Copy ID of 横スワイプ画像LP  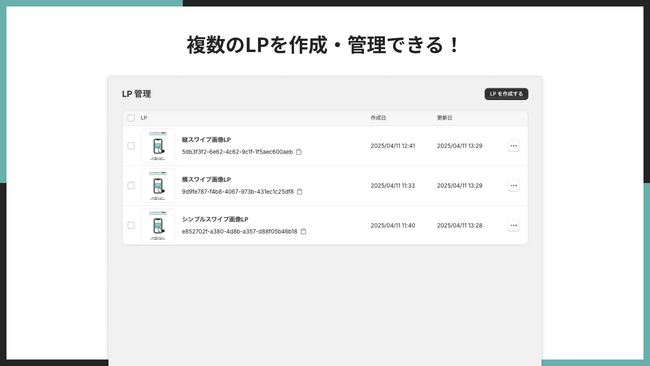pos(299,191)
